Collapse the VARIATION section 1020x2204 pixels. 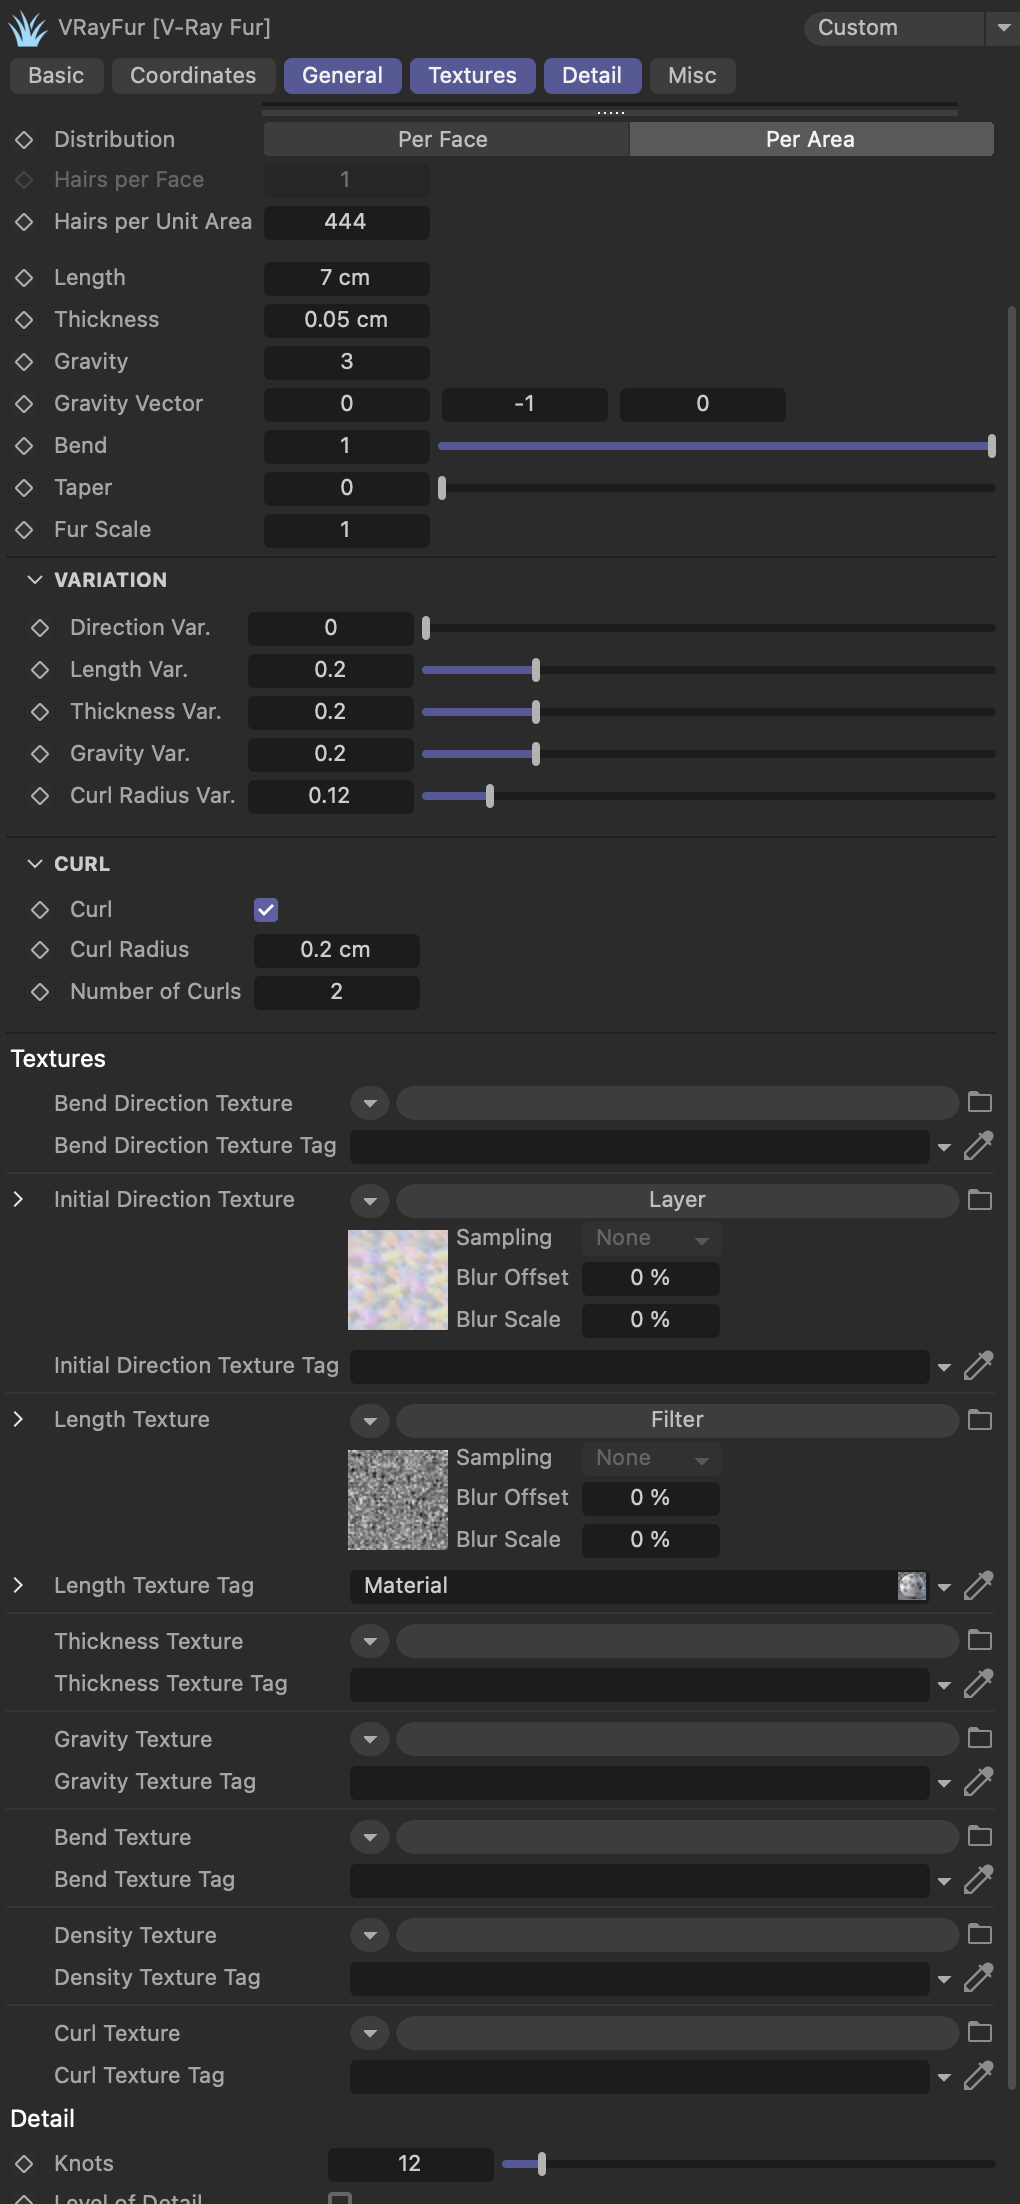(x=35, y=580)
